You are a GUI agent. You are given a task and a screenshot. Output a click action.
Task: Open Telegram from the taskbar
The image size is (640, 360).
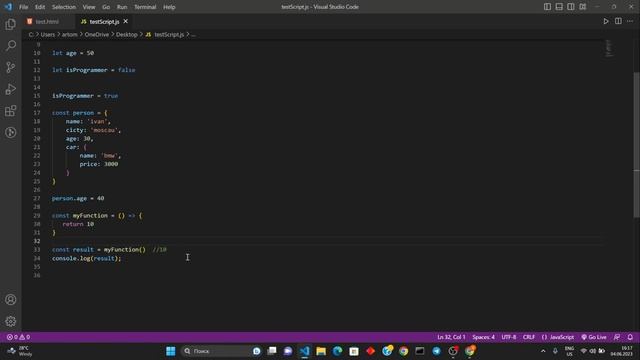click(x=436, y=351)
